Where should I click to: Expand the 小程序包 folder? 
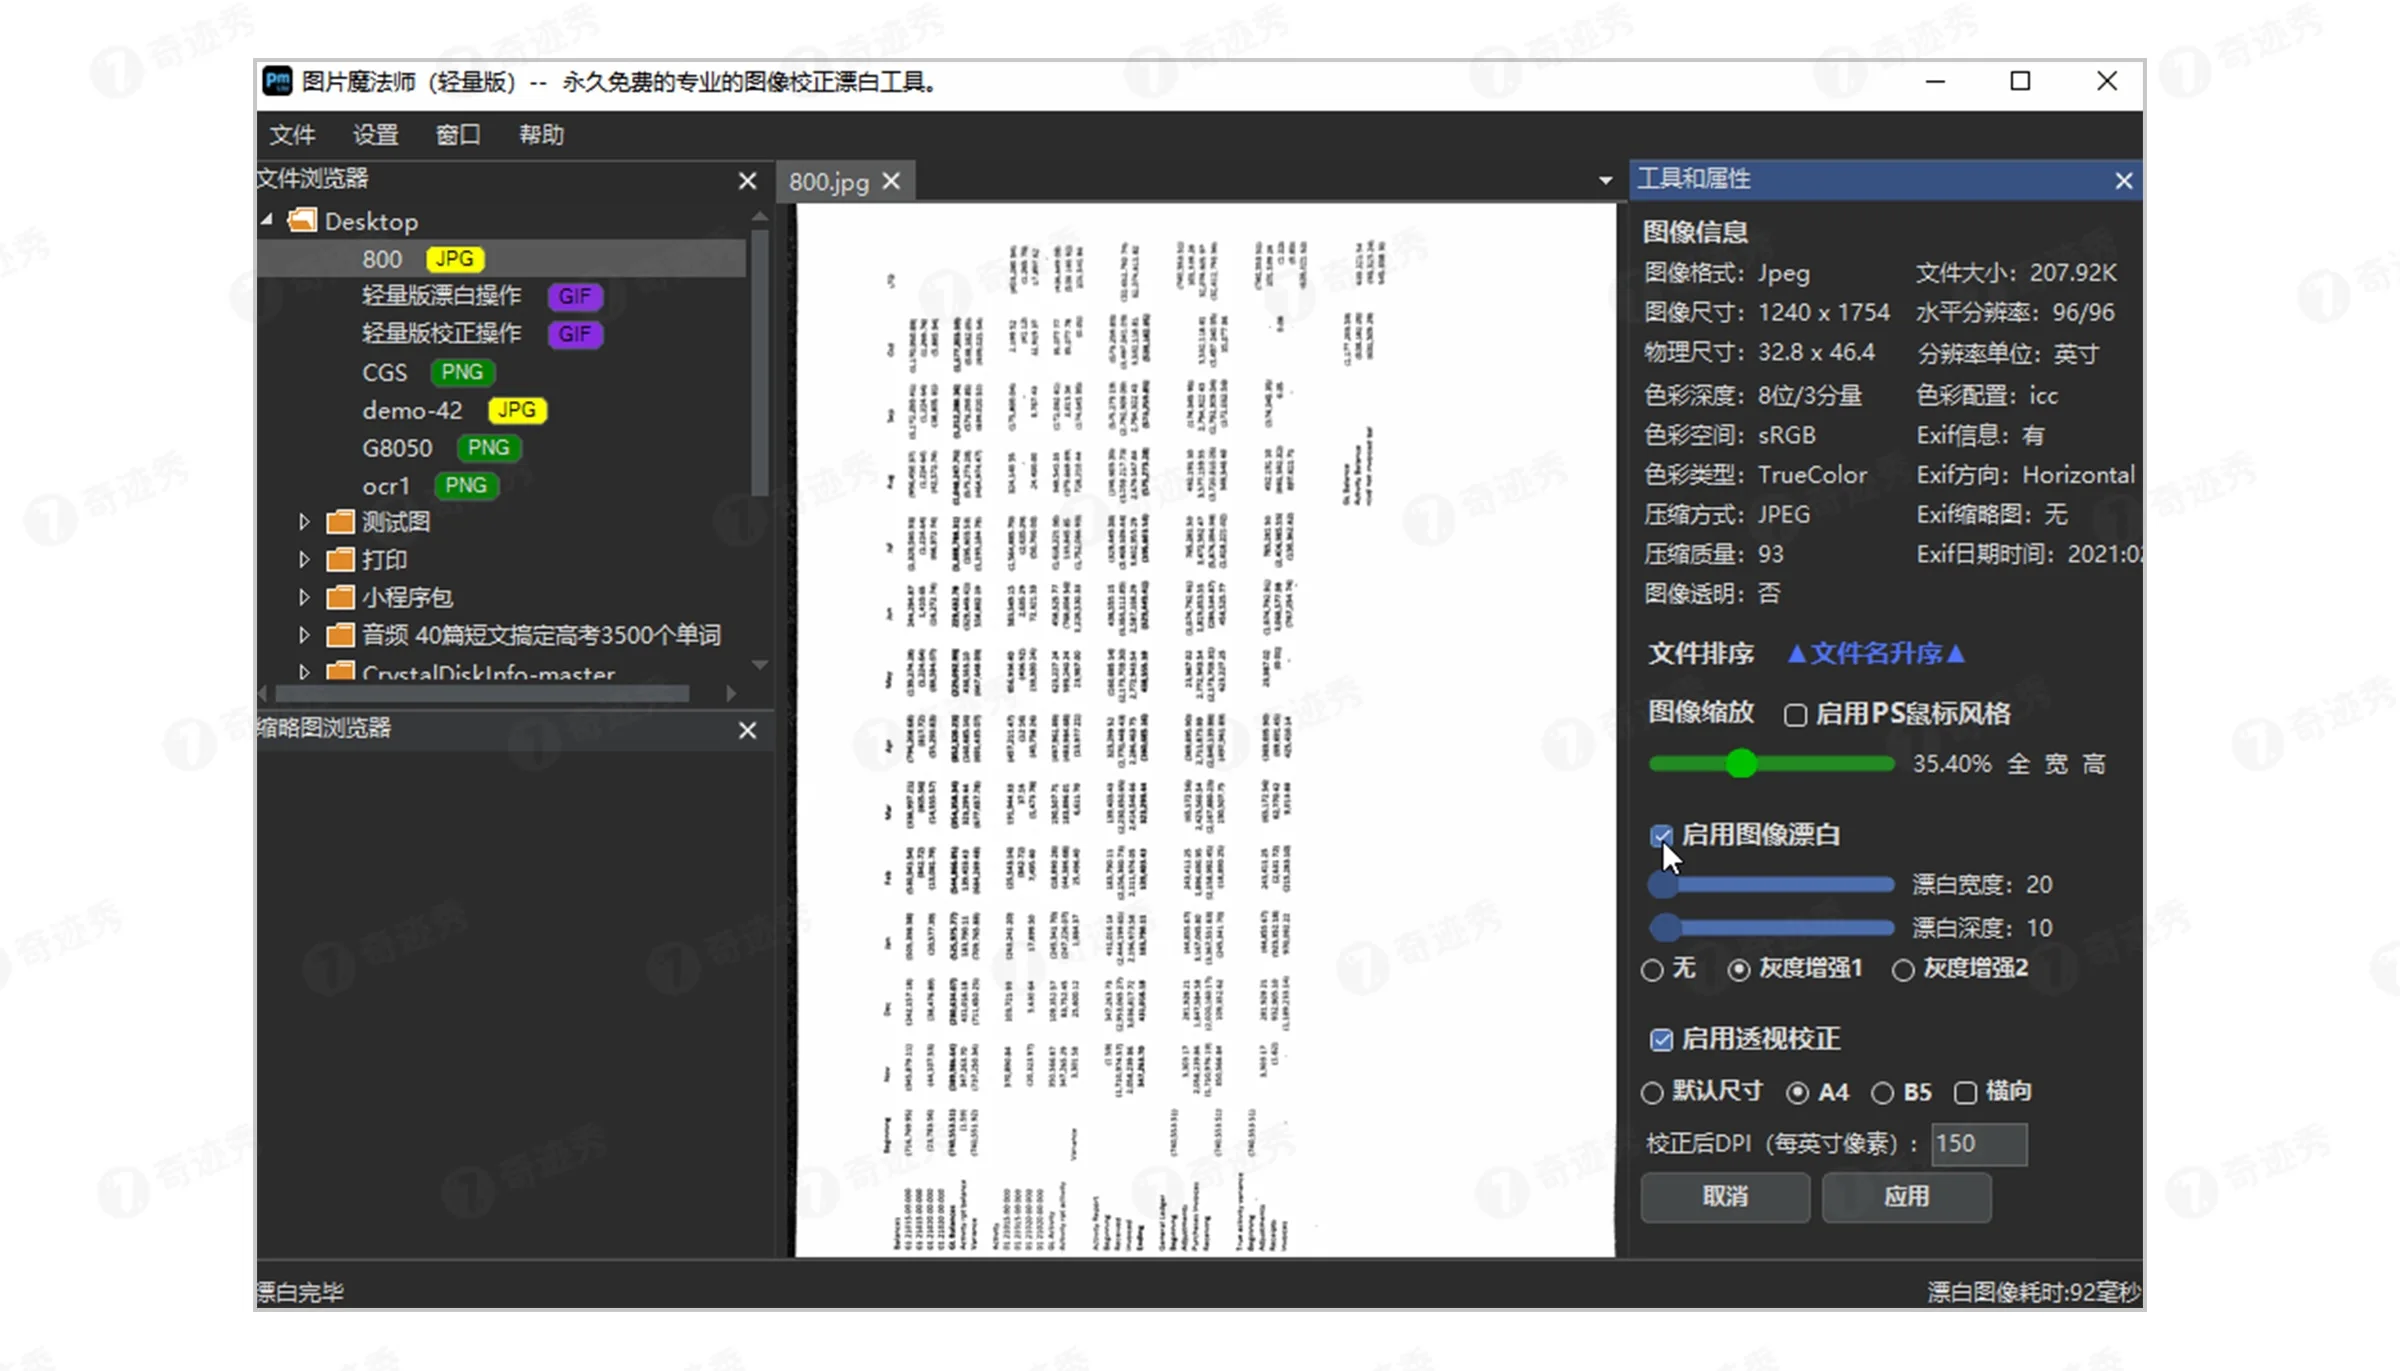304,597
